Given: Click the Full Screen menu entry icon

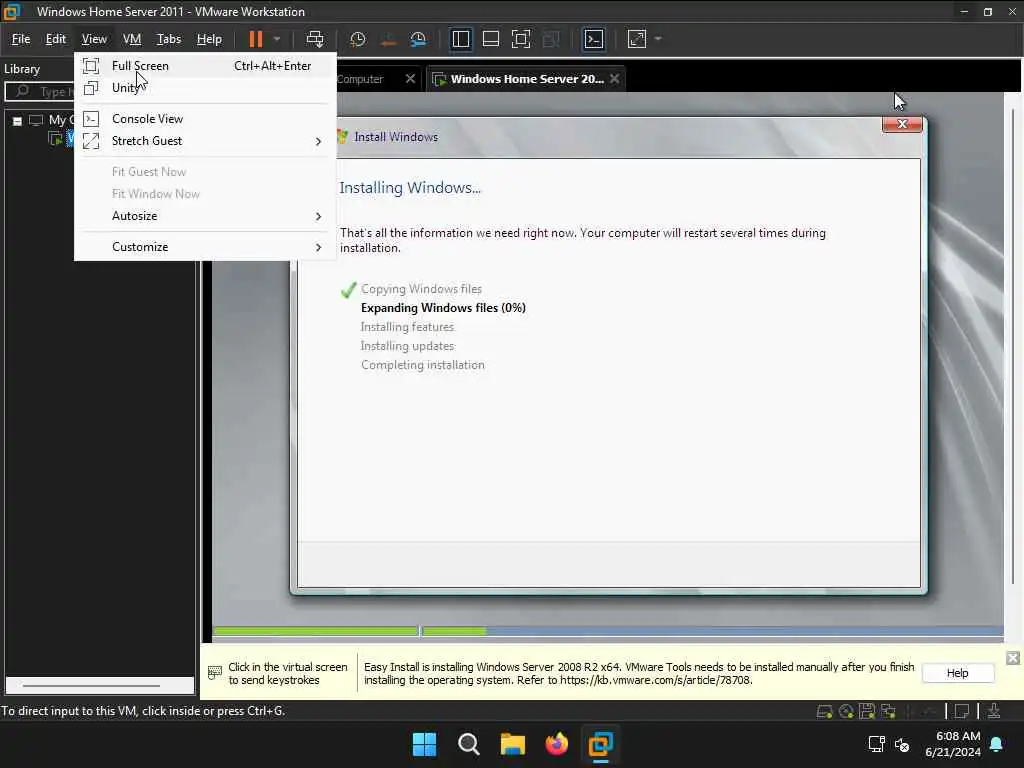Looking at the screenshot, I should 91,66.
